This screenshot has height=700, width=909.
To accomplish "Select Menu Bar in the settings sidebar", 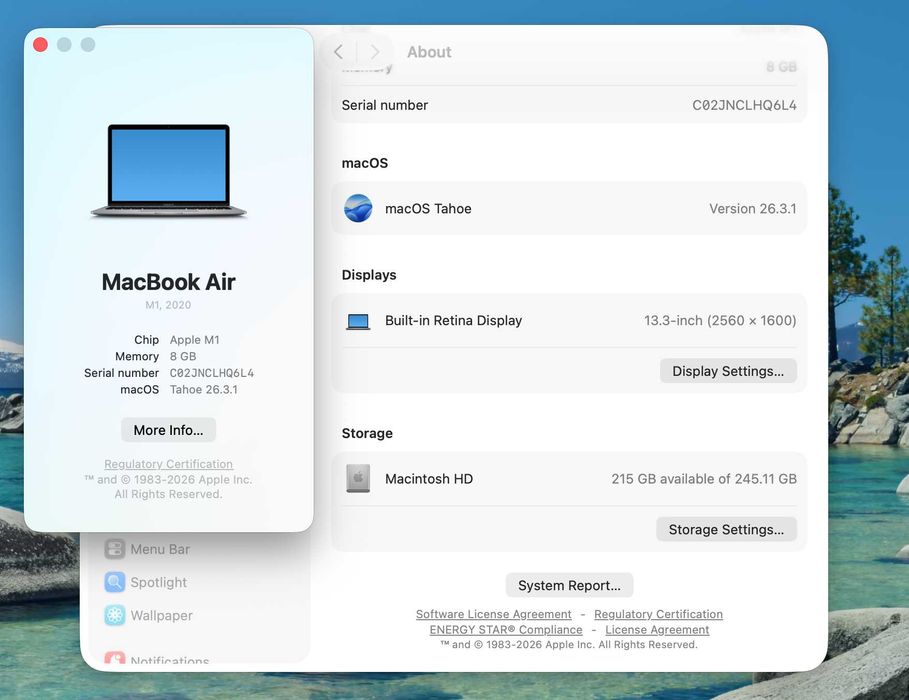I will 160,549.
